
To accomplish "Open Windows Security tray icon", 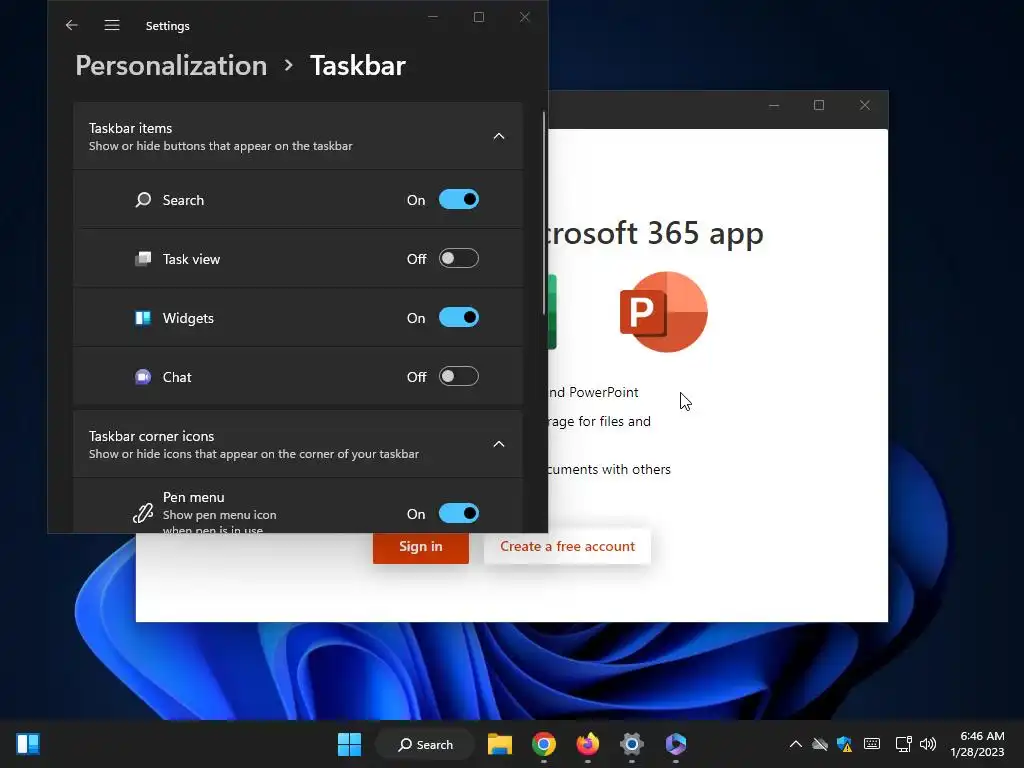I will (x=844, y=744).
